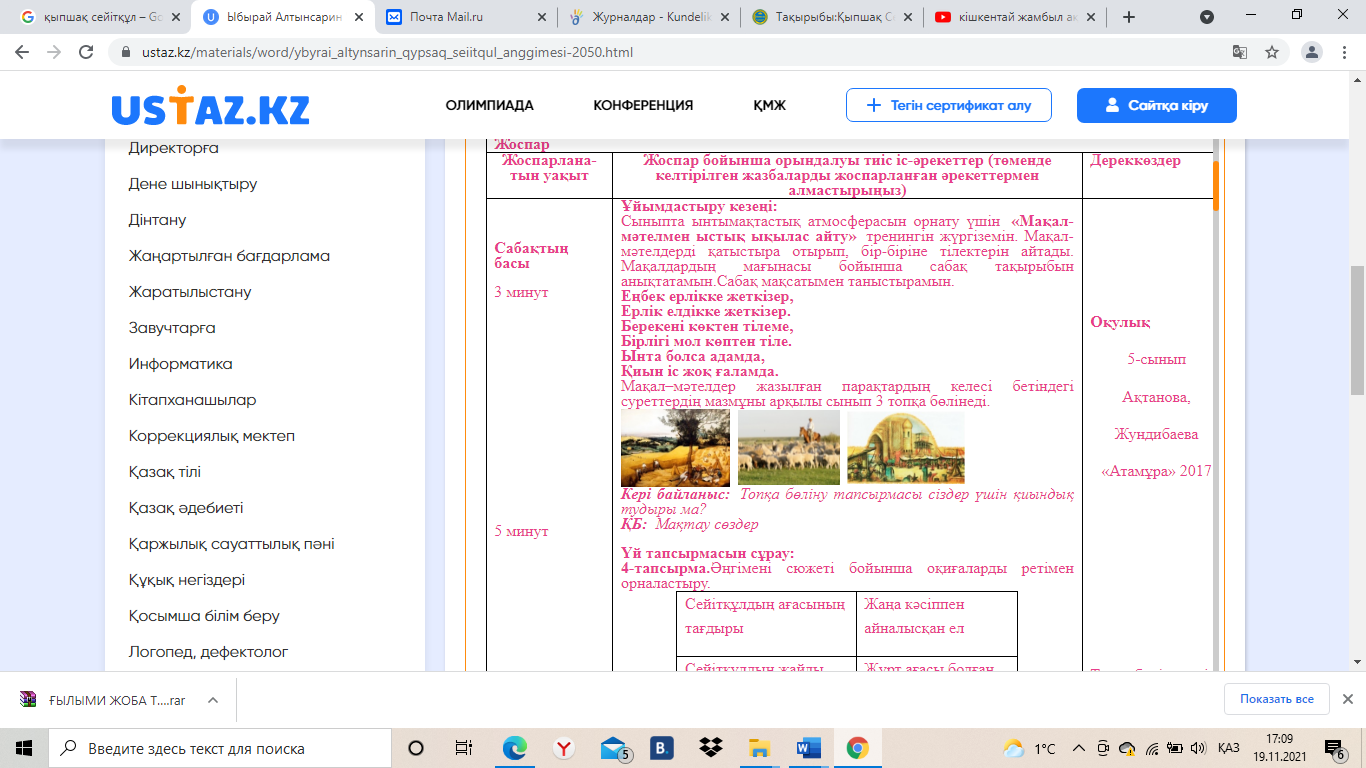Image resolution: width=1366 pixels, height=768 pixels.
Task: Show hidden system tray icons chevron
Action: [x=1078, y=748]
